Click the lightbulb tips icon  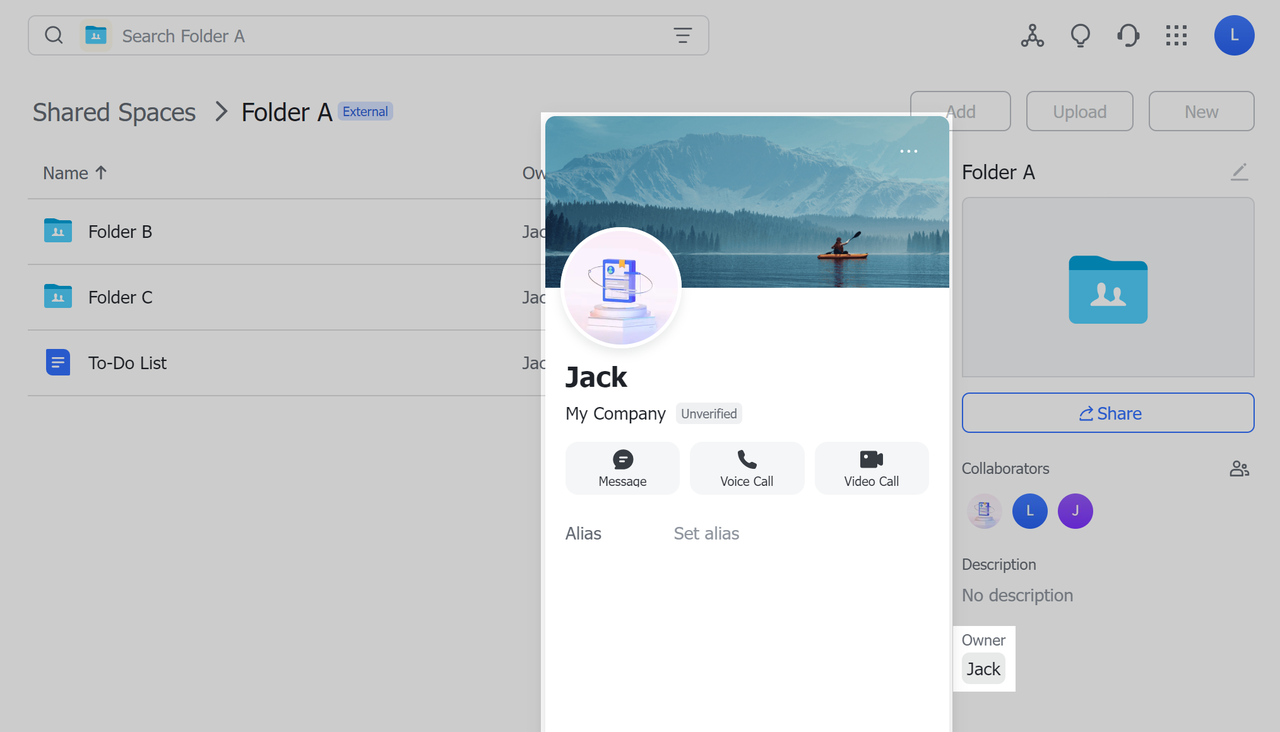tap(1080, 36)
